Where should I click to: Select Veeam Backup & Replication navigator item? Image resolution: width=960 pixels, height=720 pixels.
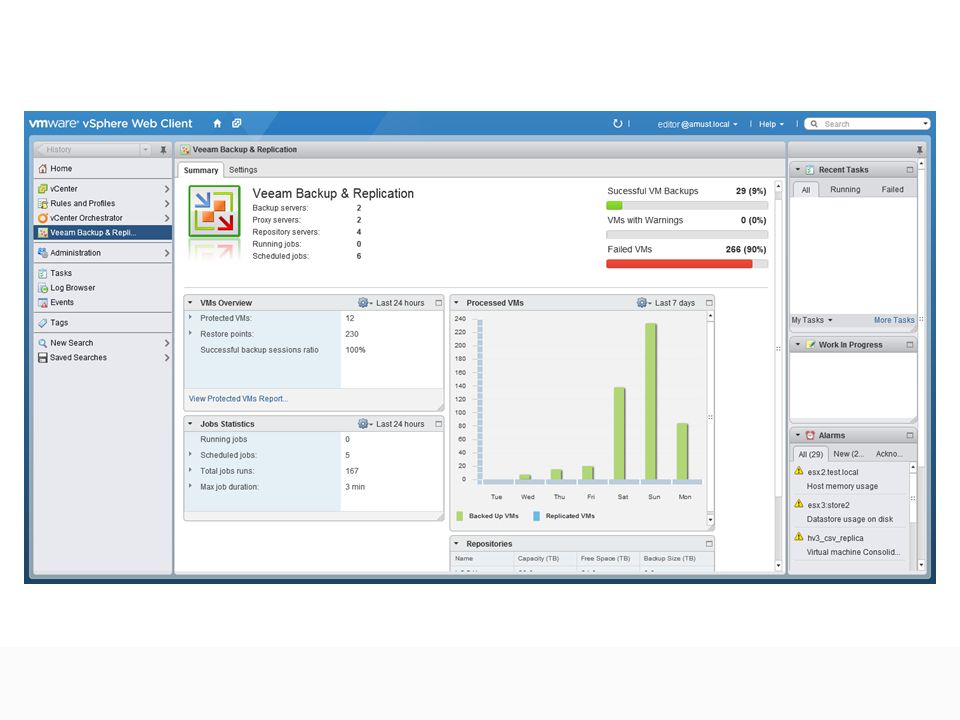[x=102, y=233]
